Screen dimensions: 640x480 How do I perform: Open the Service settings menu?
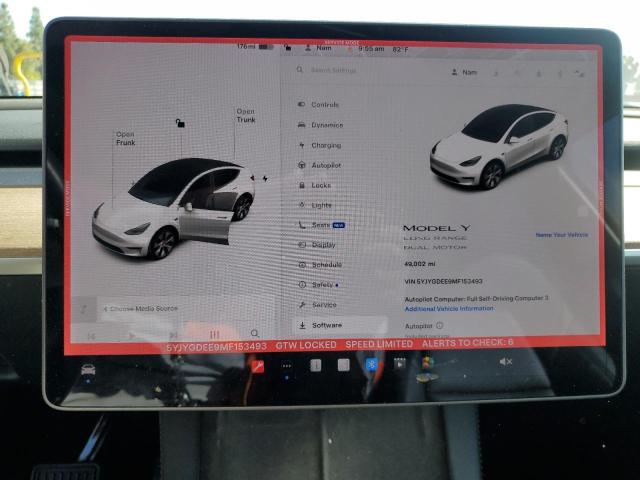click(x=318, y=305)
